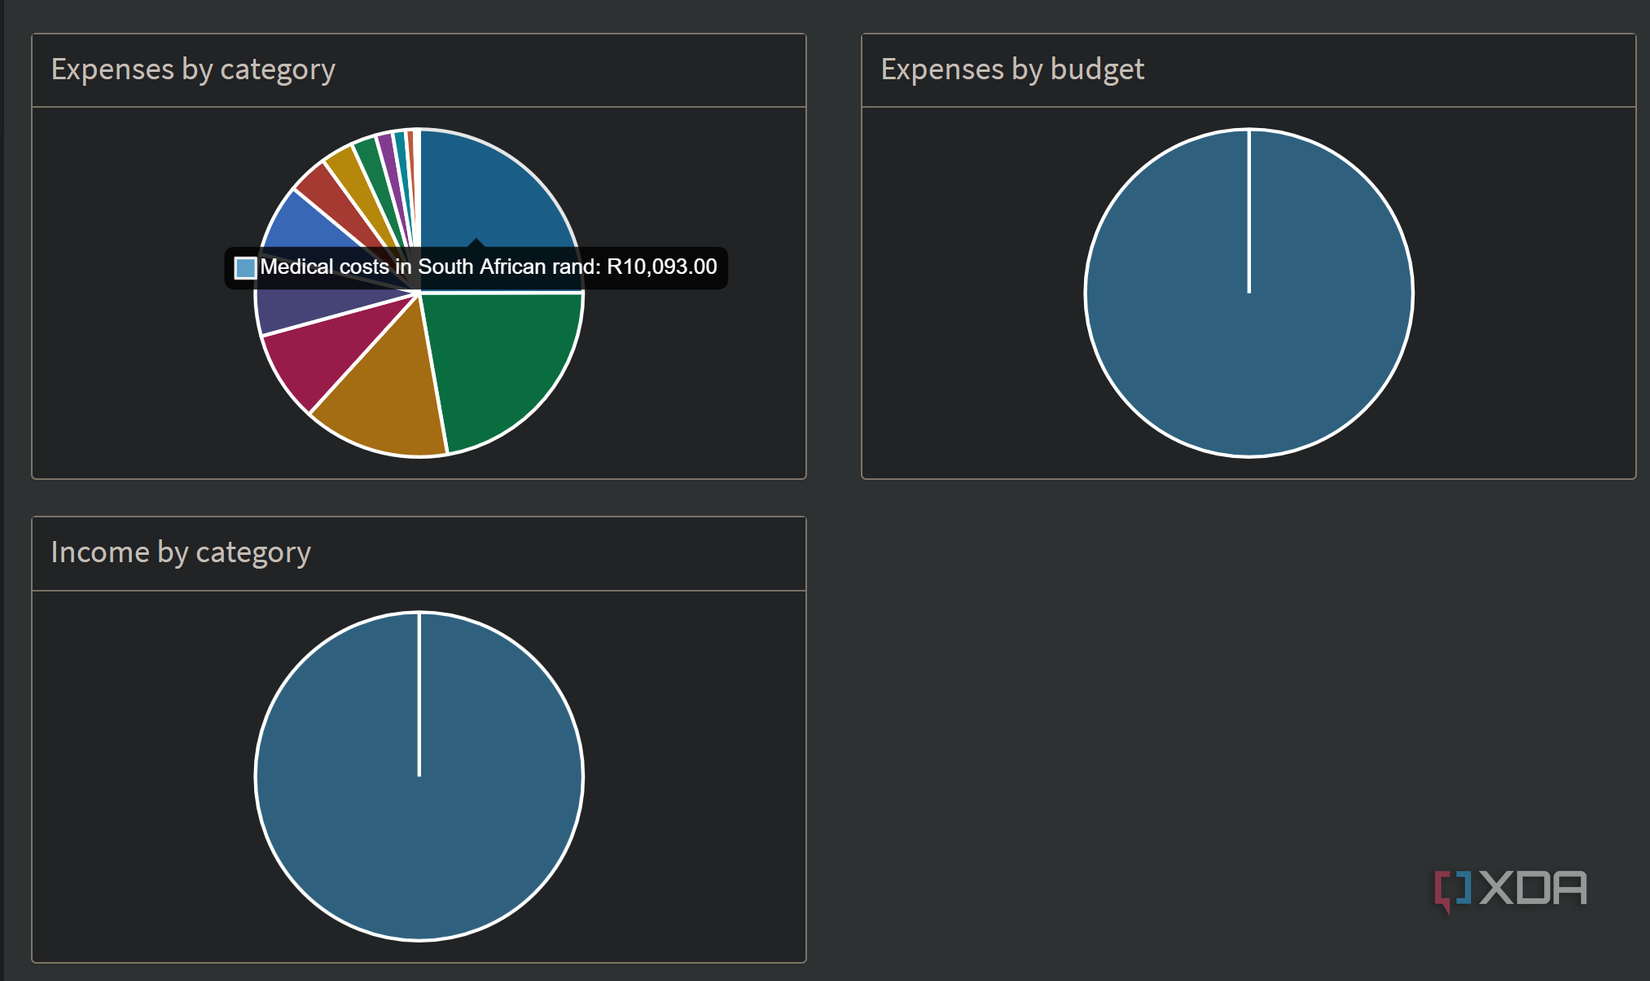Click the light blue legend square in the tooltip
This screenshot has height=981, width=1650.
(x=244, y=267)
